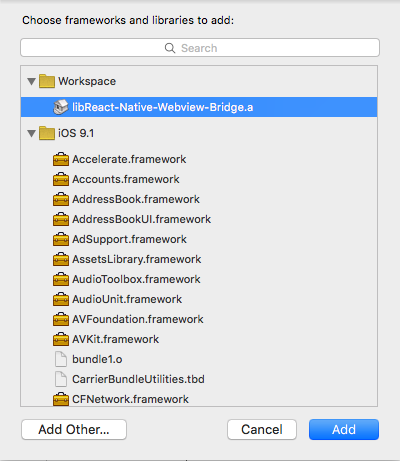This screenshot has width=400, height=461.
Task: Click the AVKit.framework toolbox icon
Action: pos(61,339)
